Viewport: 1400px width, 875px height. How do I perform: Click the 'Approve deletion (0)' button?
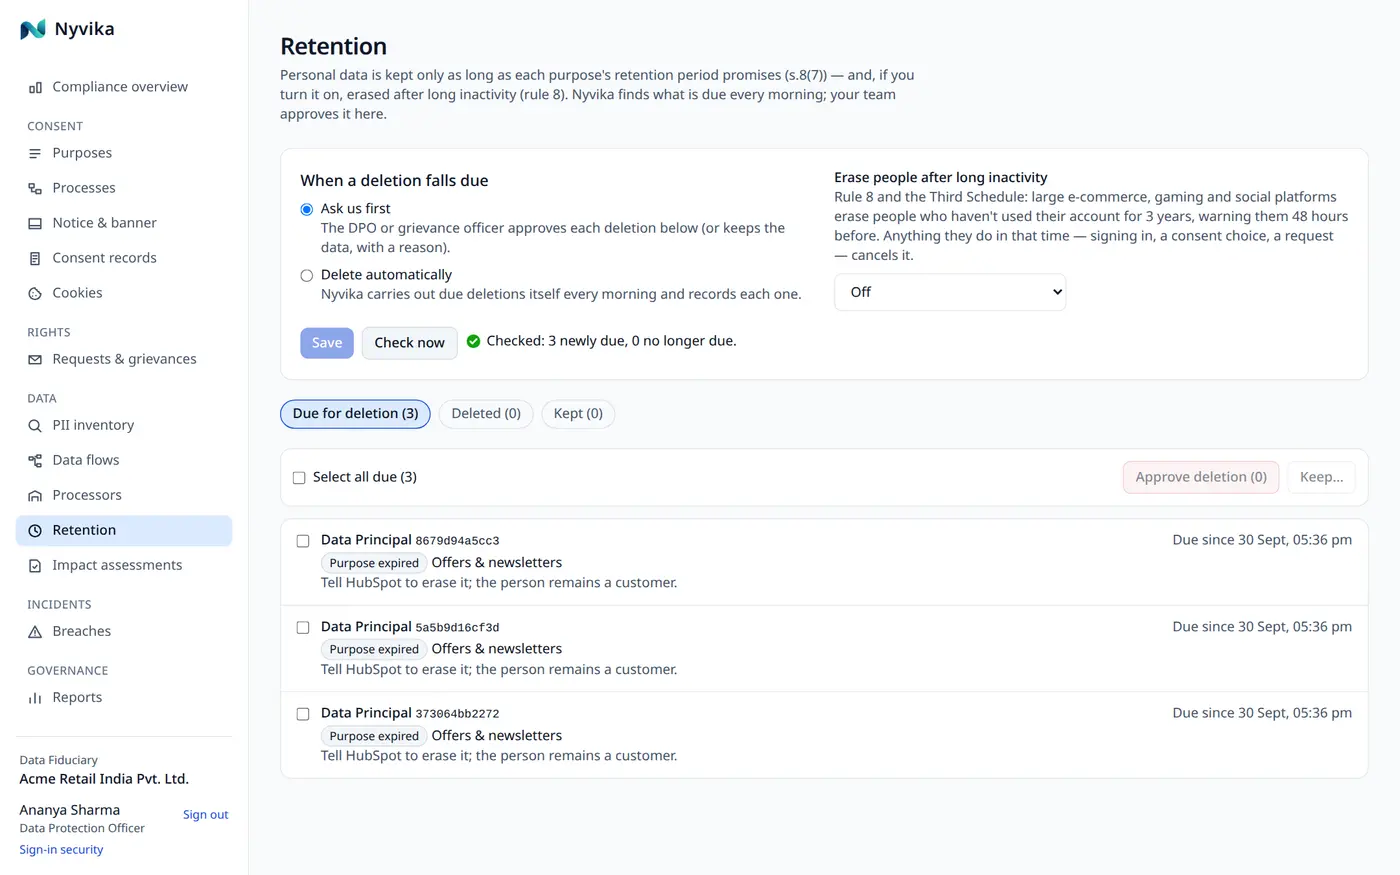click(1201, 477)
